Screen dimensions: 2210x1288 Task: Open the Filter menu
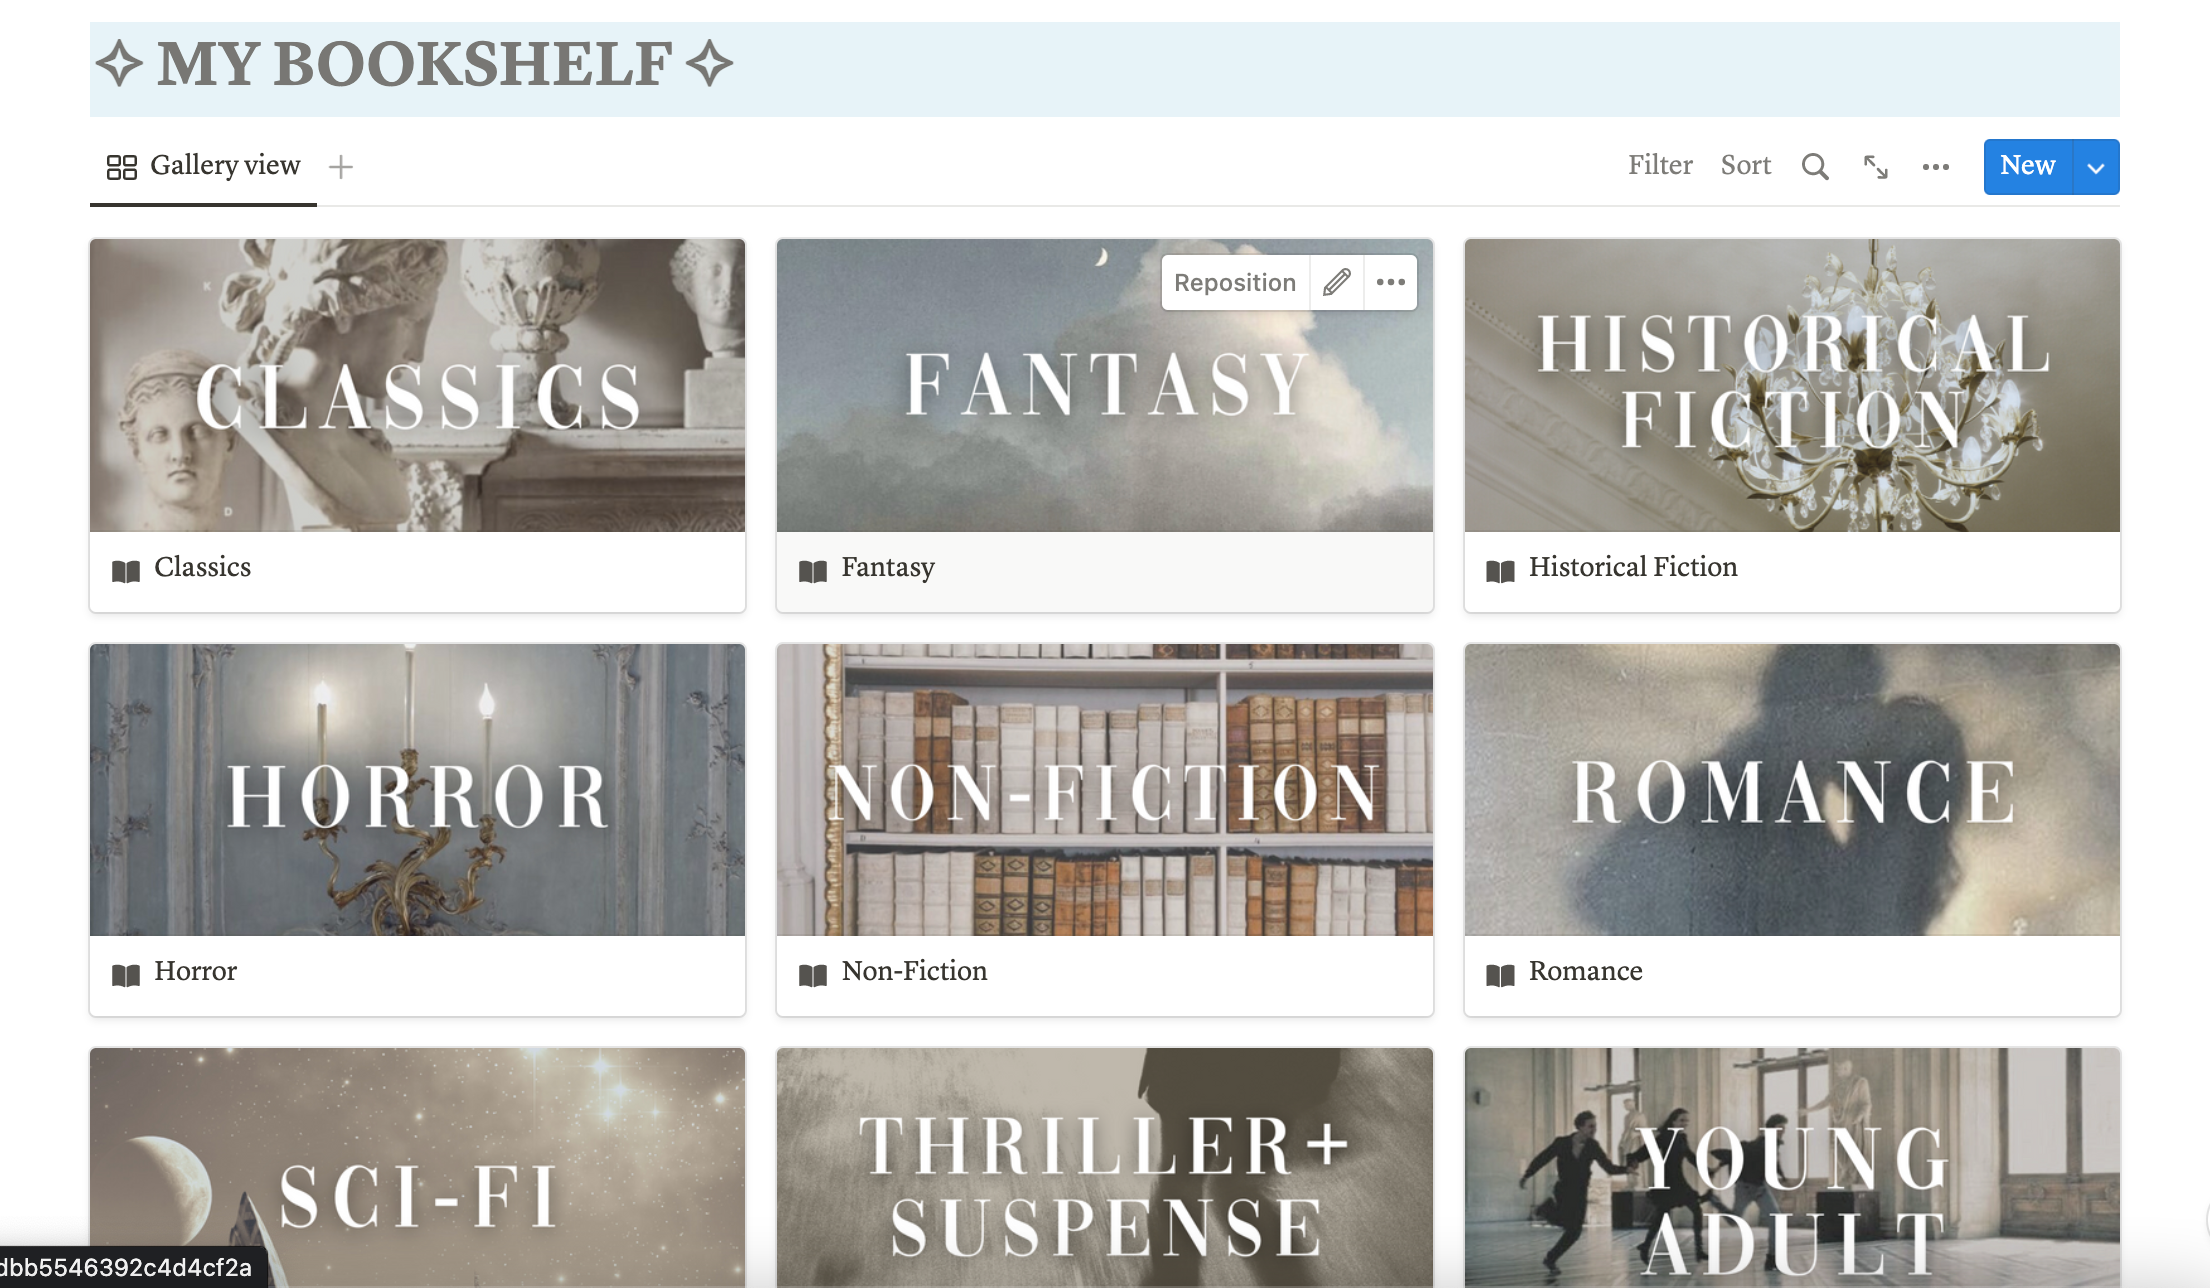(x=1660, y=166)
